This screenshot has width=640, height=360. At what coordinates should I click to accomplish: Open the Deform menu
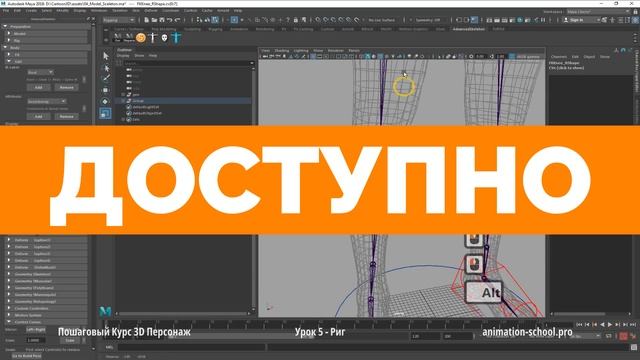(151, 11)
